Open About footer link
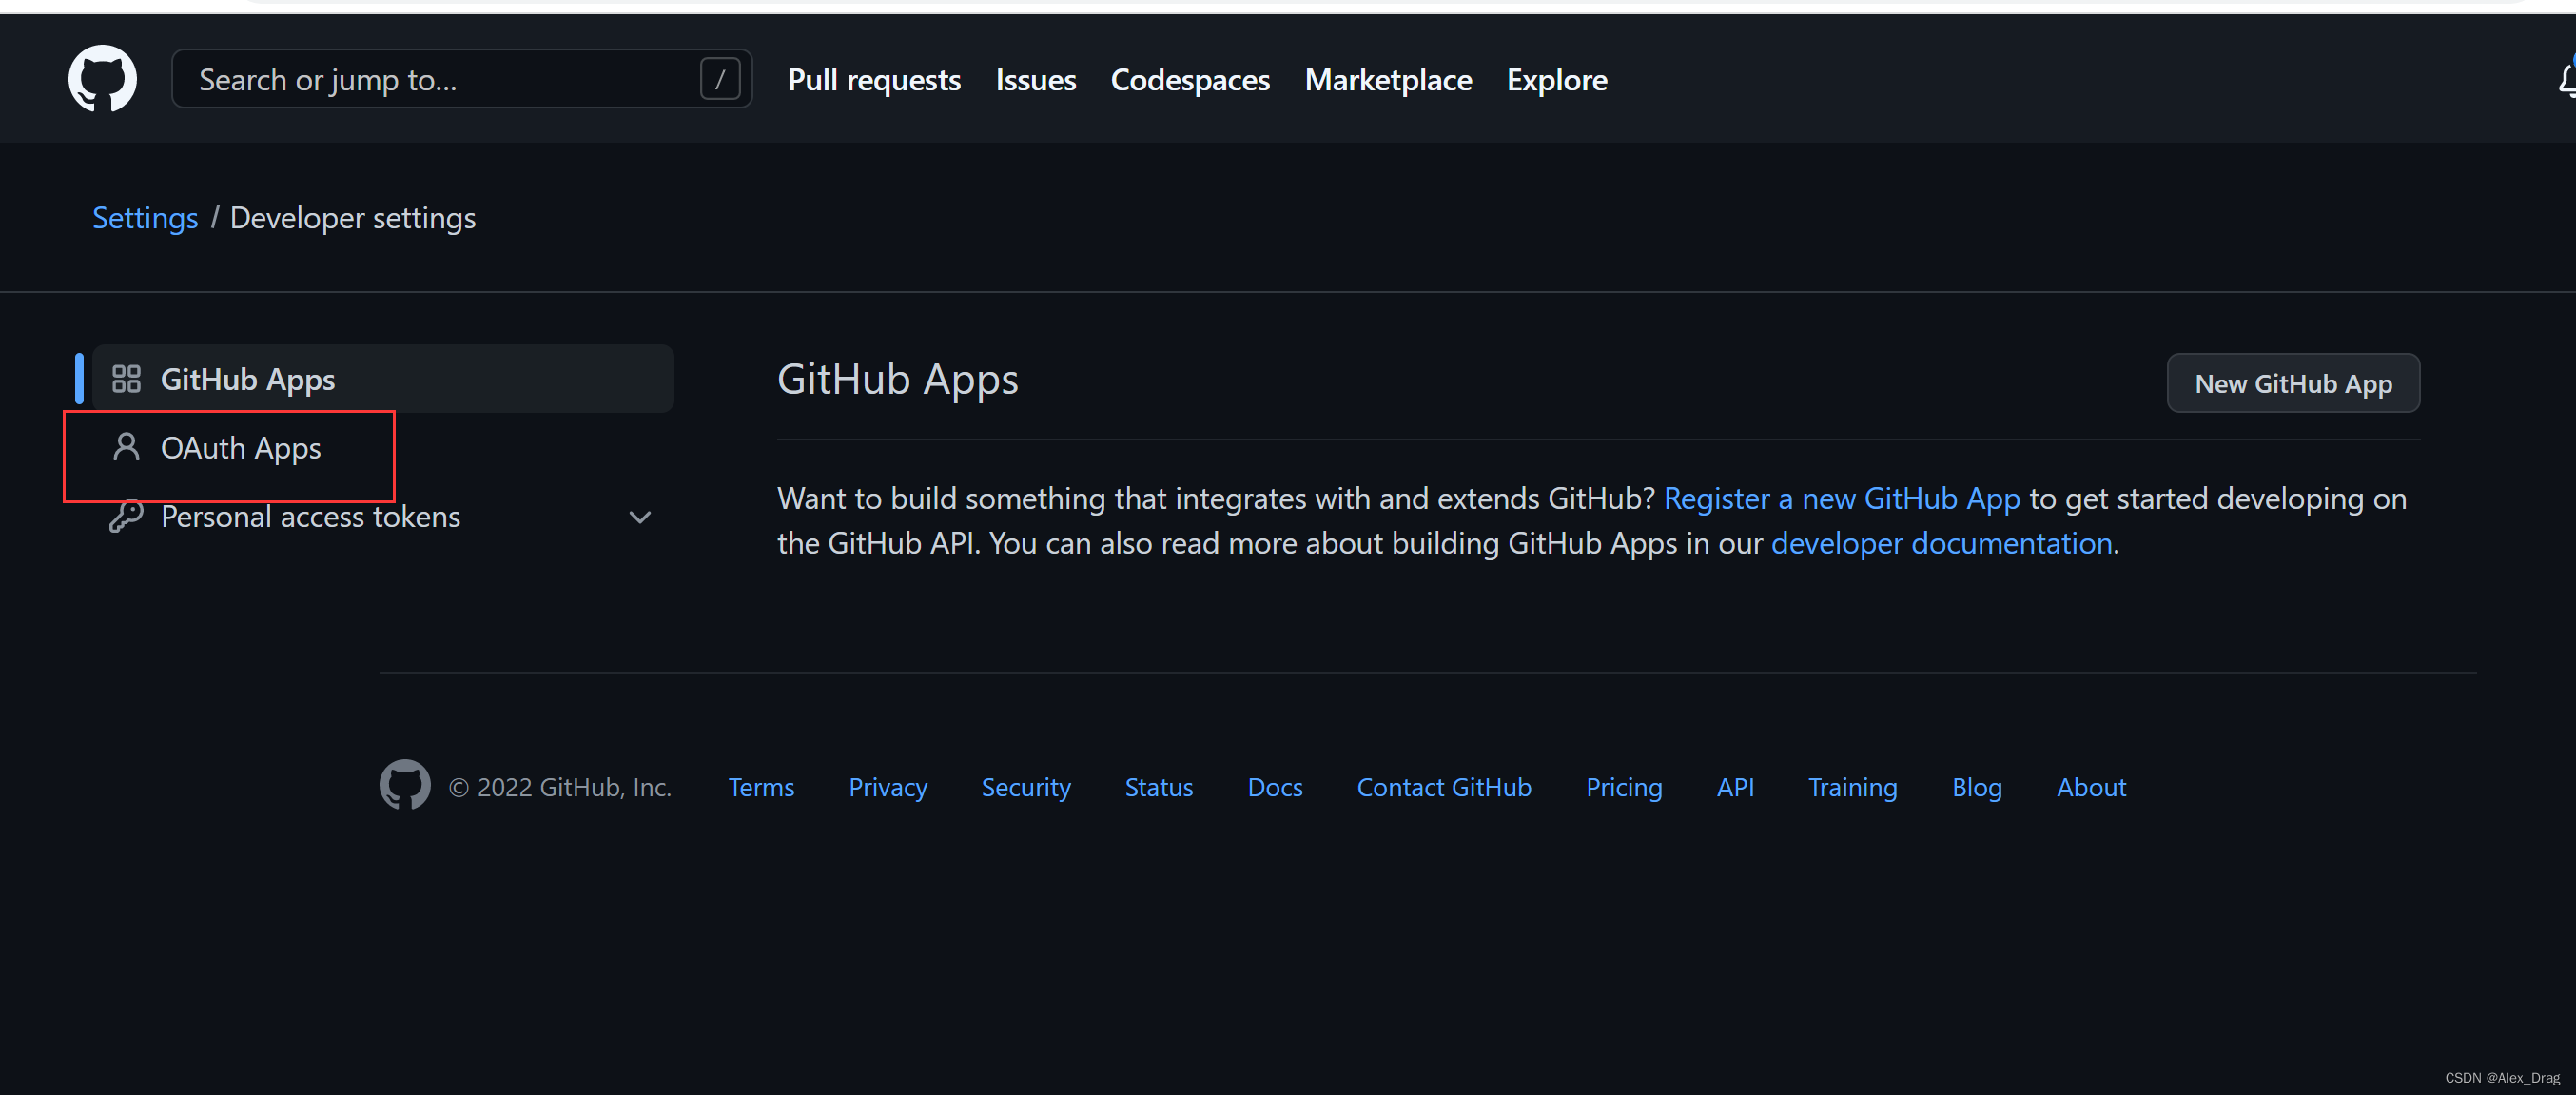This screenshot has width=2576, height=1095. 2091,787
